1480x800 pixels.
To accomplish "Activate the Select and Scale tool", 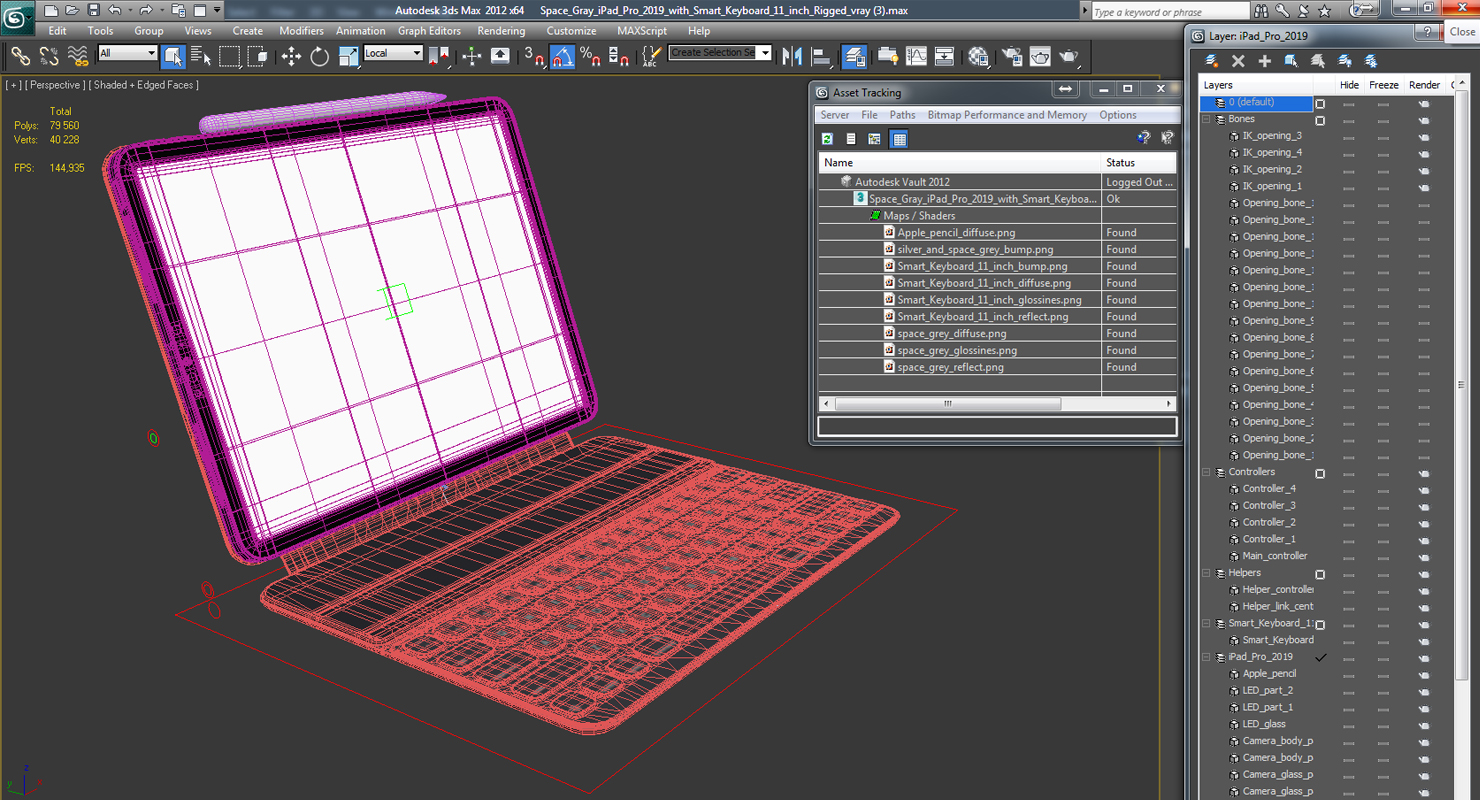I will tap(348, 56).
